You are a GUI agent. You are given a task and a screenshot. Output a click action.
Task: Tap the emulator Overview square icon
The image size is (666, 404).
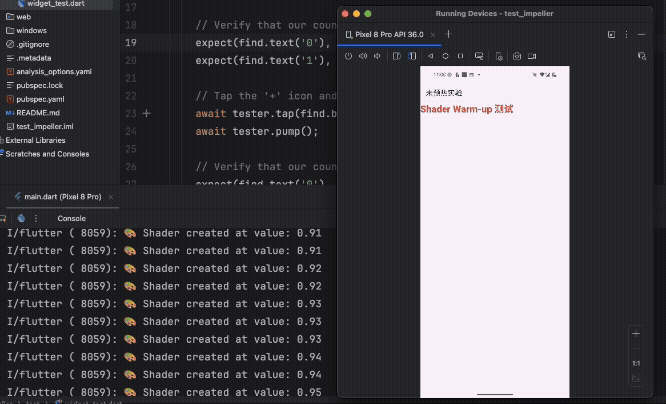460,56
